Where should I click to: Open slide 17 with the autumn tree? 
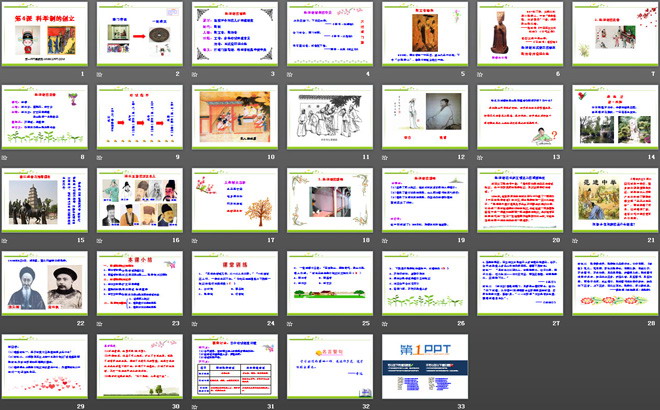point(235,200)
